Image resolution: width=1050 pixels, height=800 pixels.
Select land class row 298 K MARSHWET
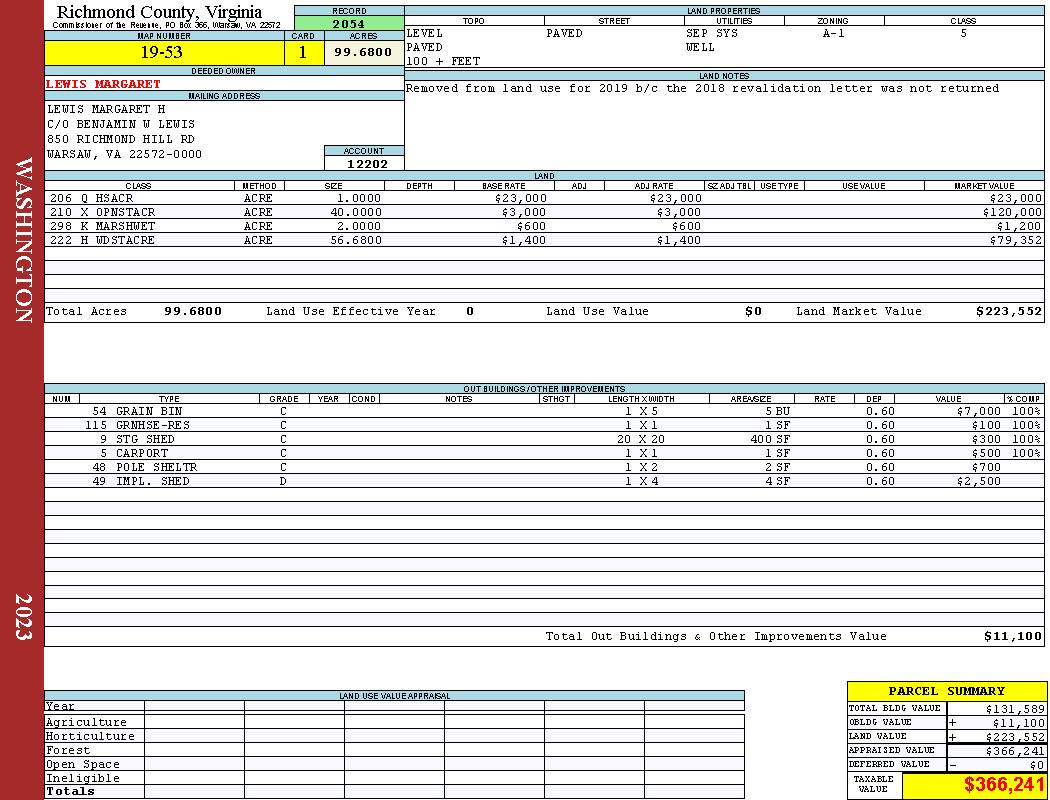544,226
